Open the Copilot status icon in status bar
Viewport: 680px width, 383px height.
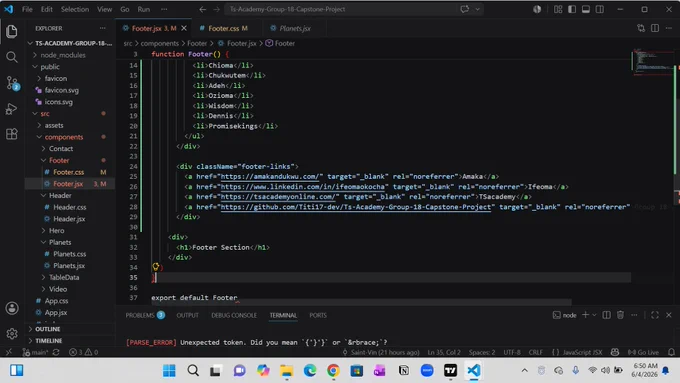click(615, 352)
